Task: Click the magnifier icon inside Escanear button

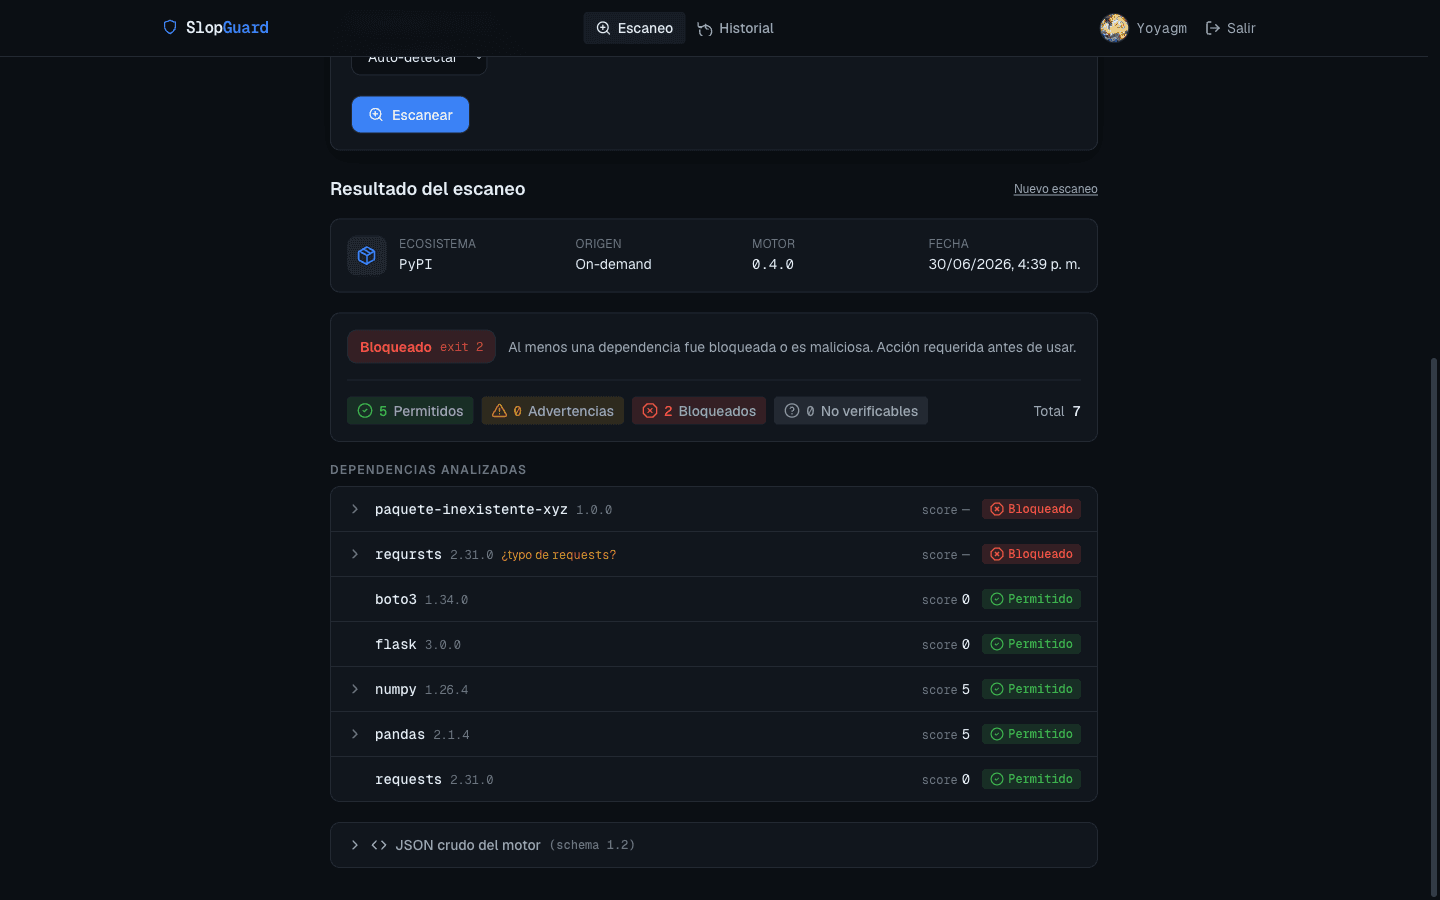Action: (x=376, y=115)
